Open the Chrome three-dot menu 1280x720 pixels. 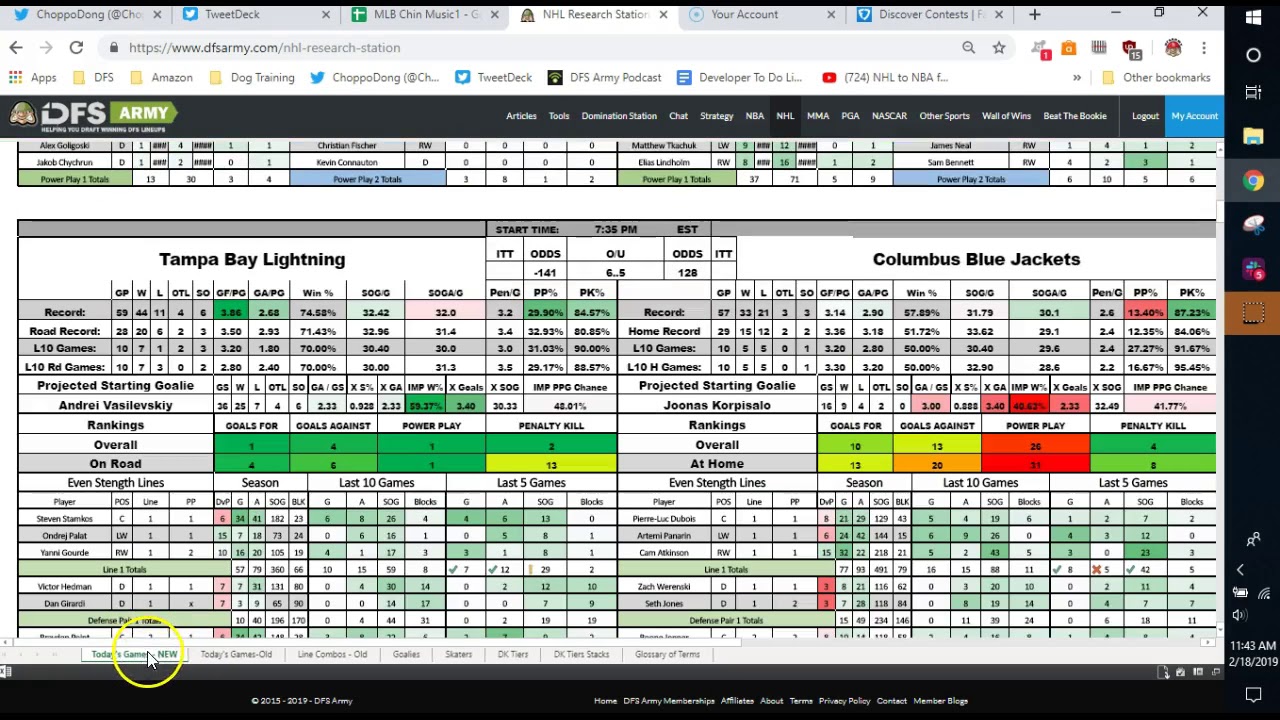tap(1204, 47)
